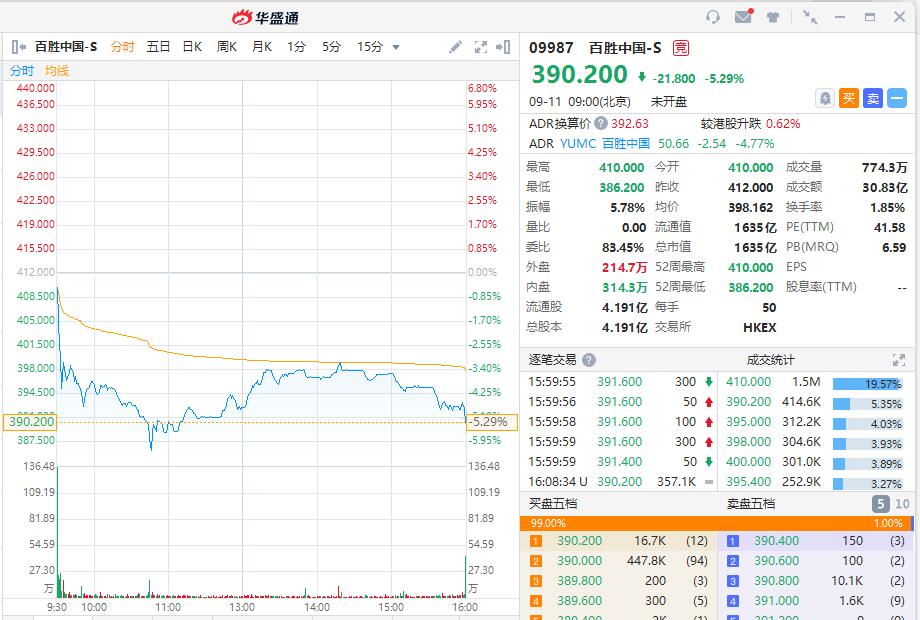Click the customer service headset icon
This screenshot has height=620, width=920.
pyautogui.click(x=713, y=17)
